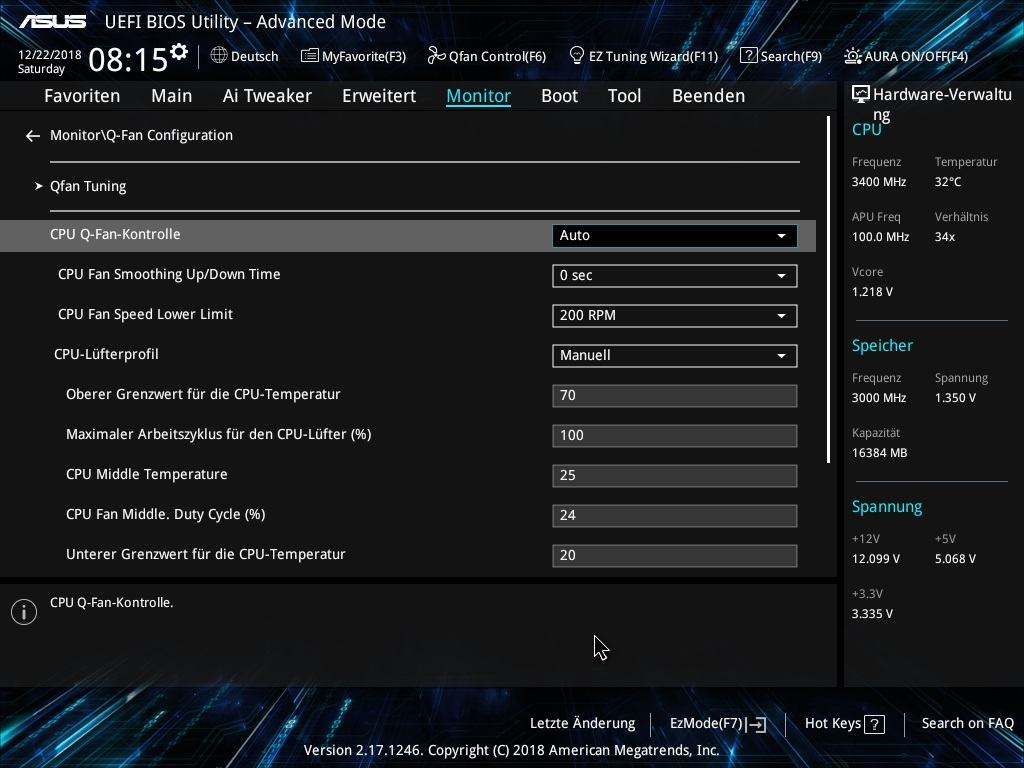Click the Monitor\Q-Fan Configuration breadcrumb
This screenshot has width=1024, height=768.
coord(141,135)
